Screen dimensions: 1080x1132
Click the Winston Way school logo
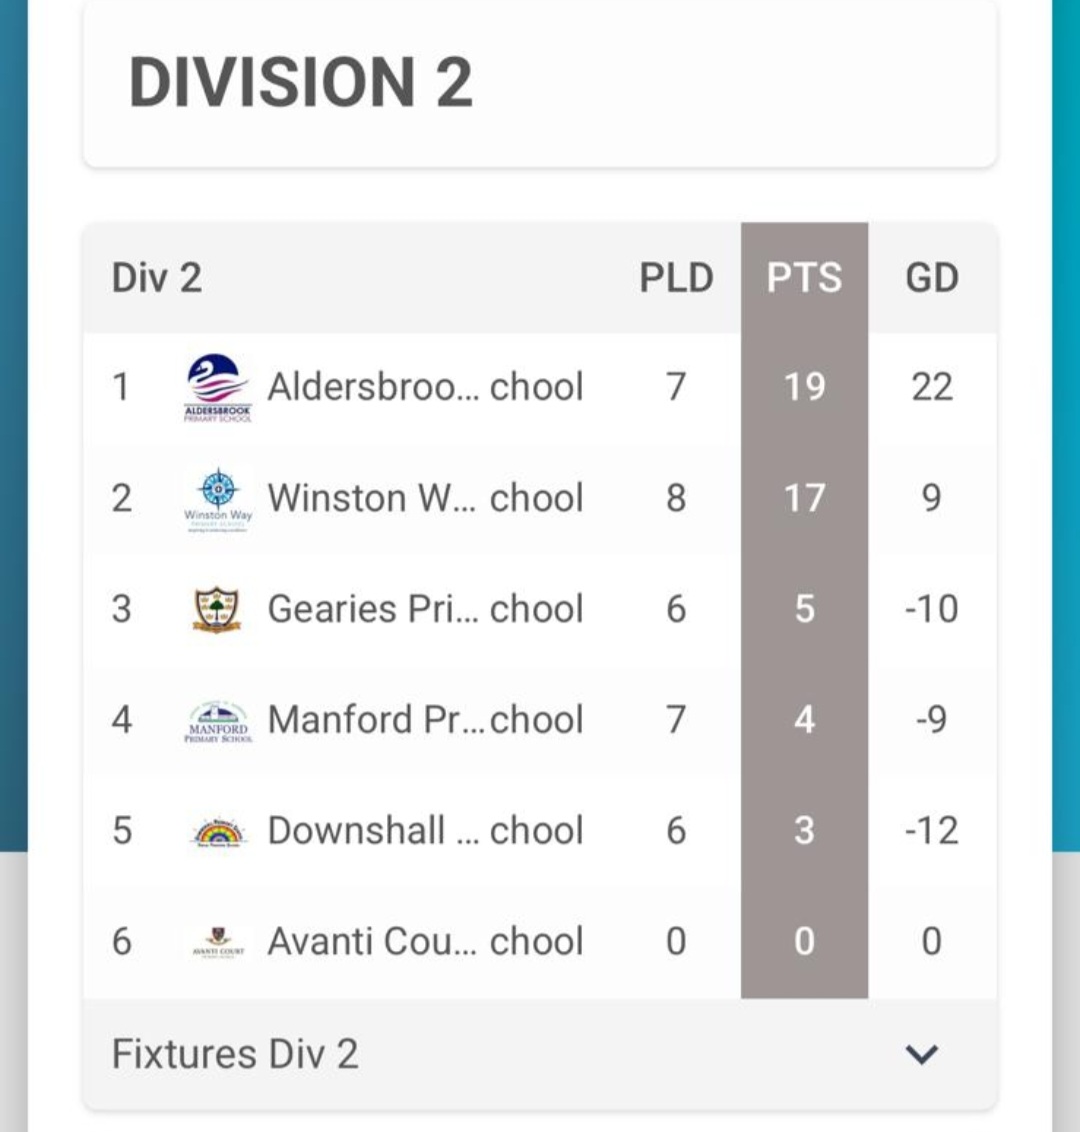click(x=219, y=498)
